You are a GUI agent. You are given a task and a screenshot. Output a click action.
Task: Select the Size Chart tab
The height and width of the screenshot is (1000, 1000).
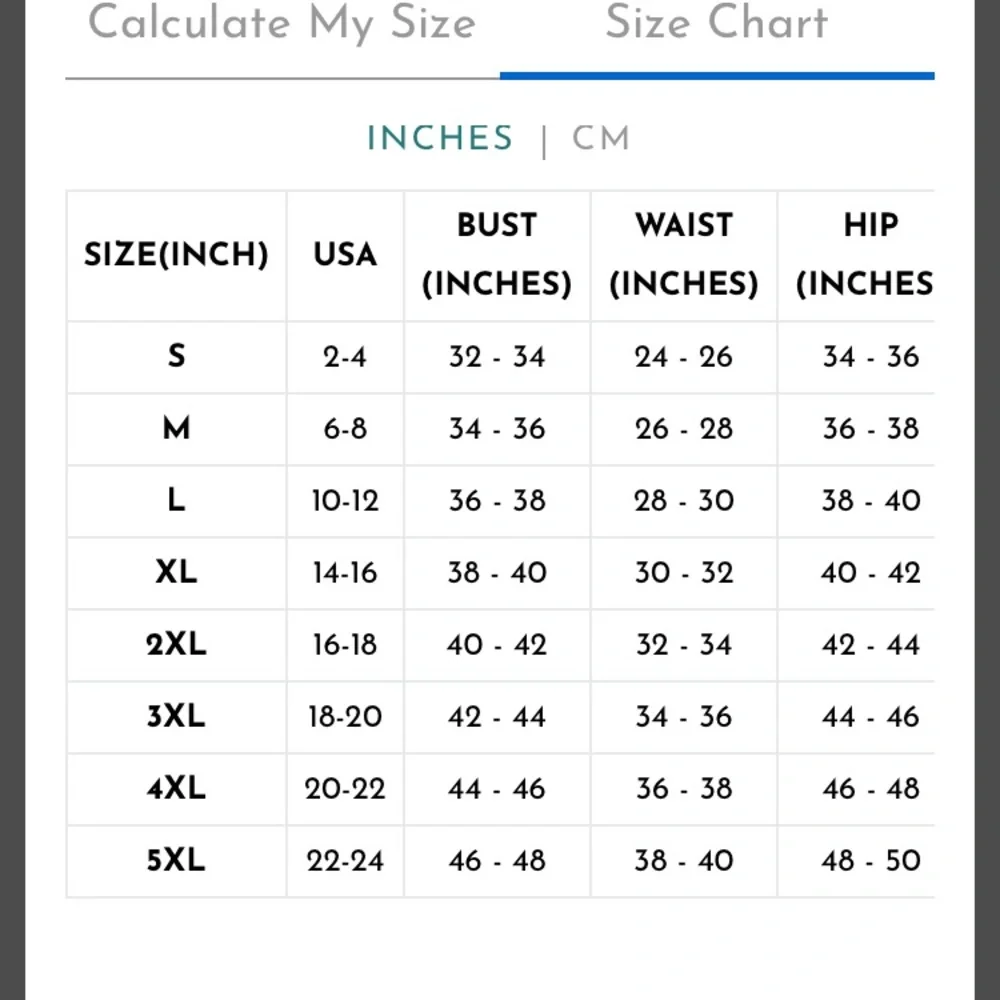(717, 23)
